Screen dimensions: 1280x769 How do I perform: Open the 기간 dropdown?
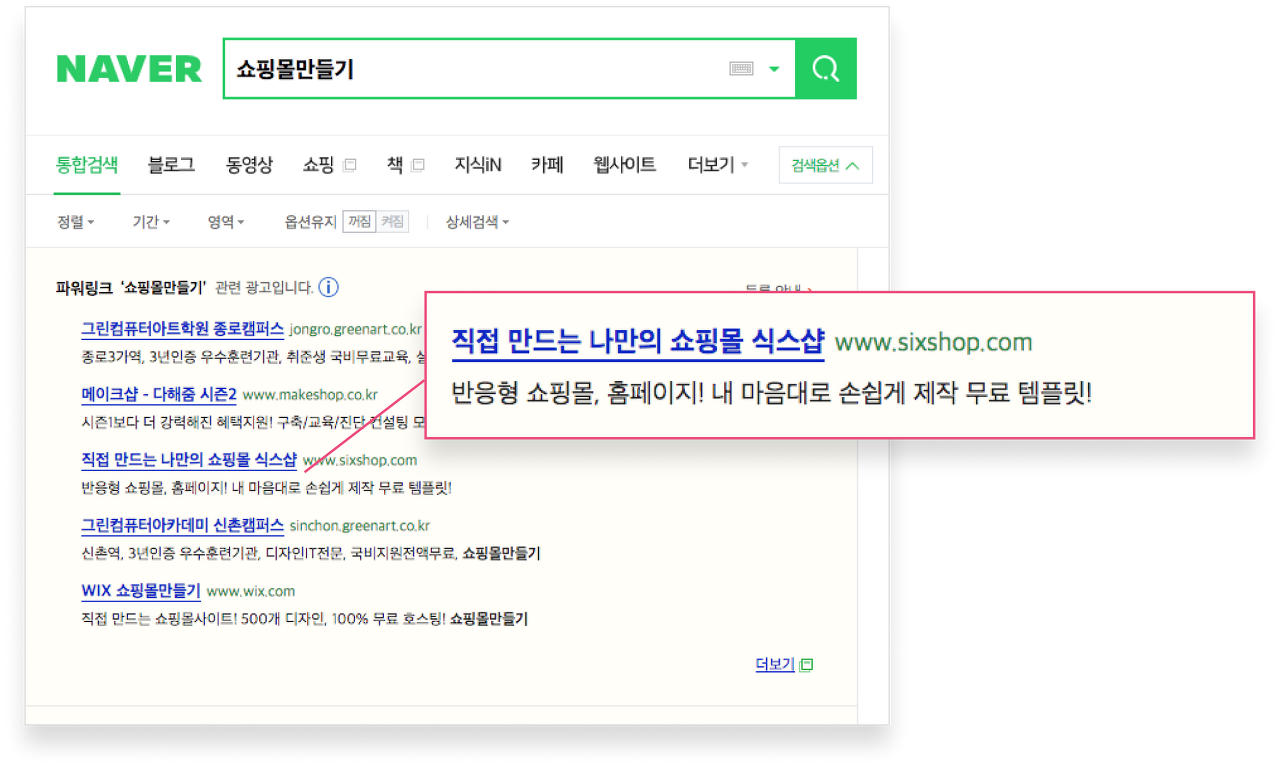151,222
